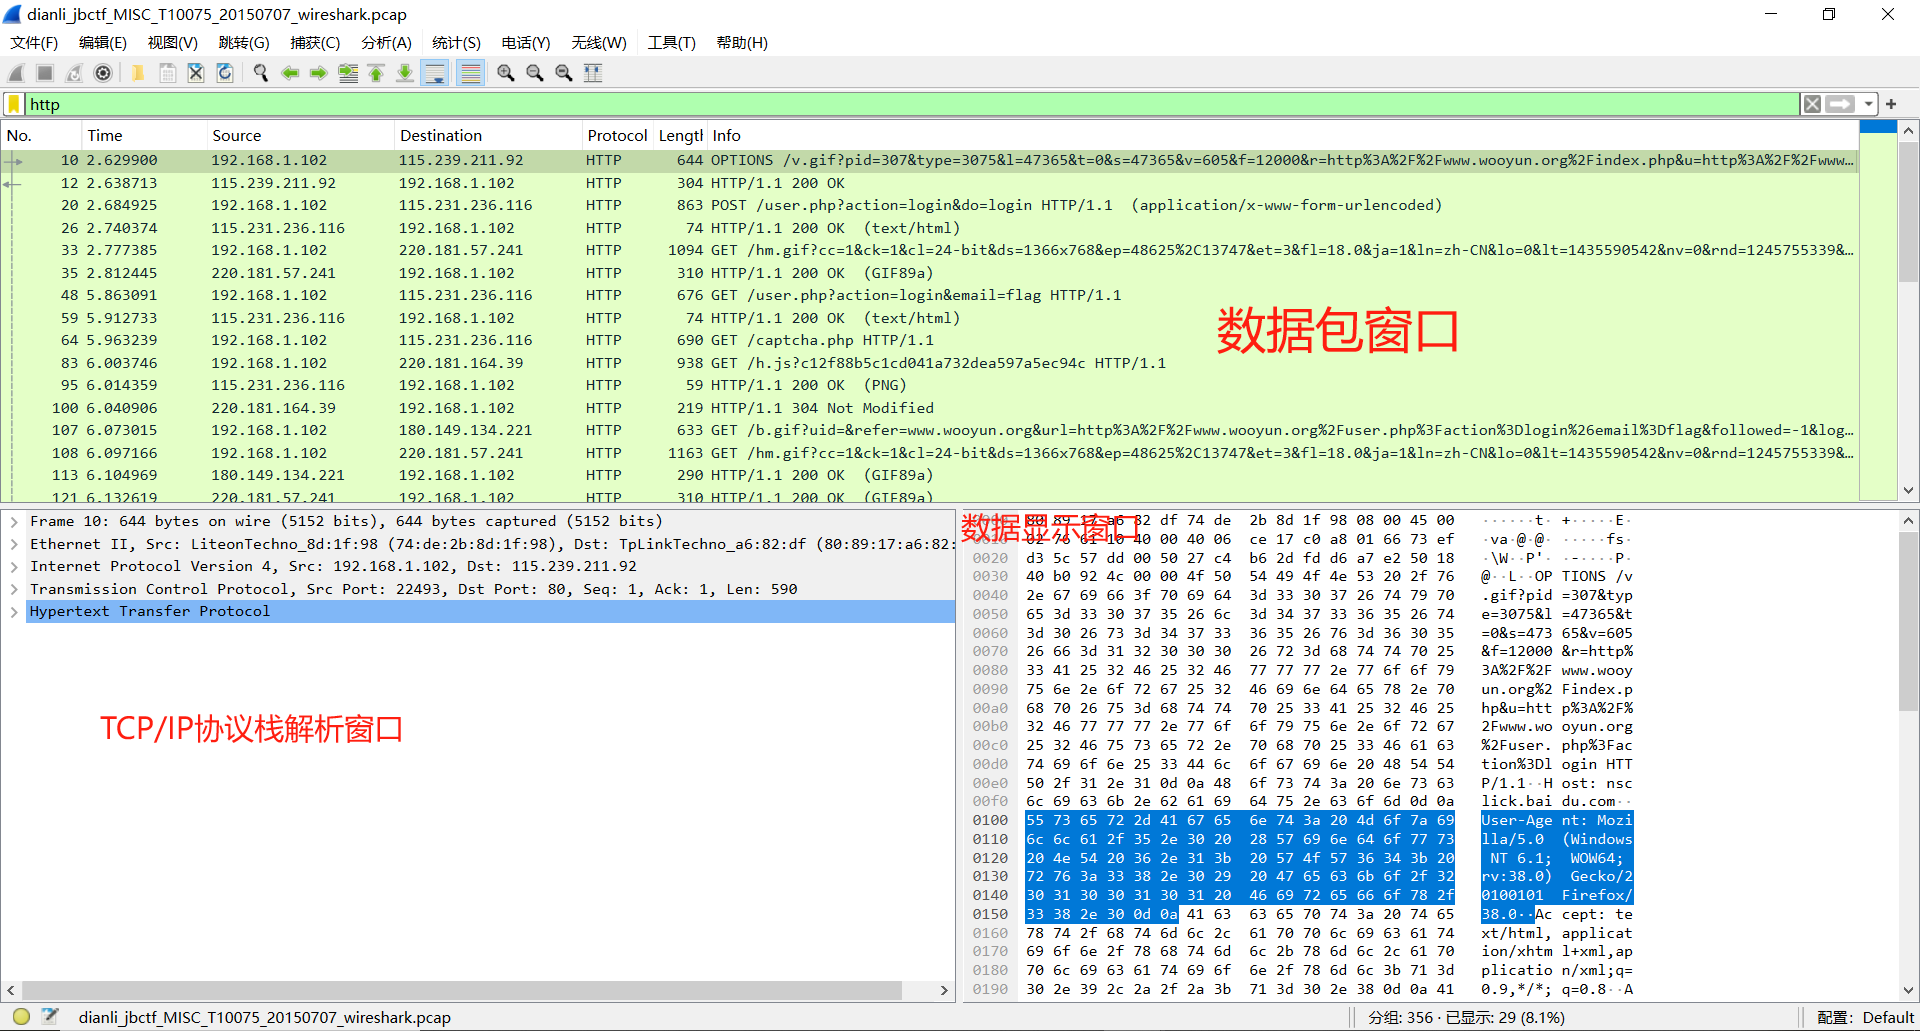
Task: Open the 帮助(H) menu
Action: tap(742, 43)
